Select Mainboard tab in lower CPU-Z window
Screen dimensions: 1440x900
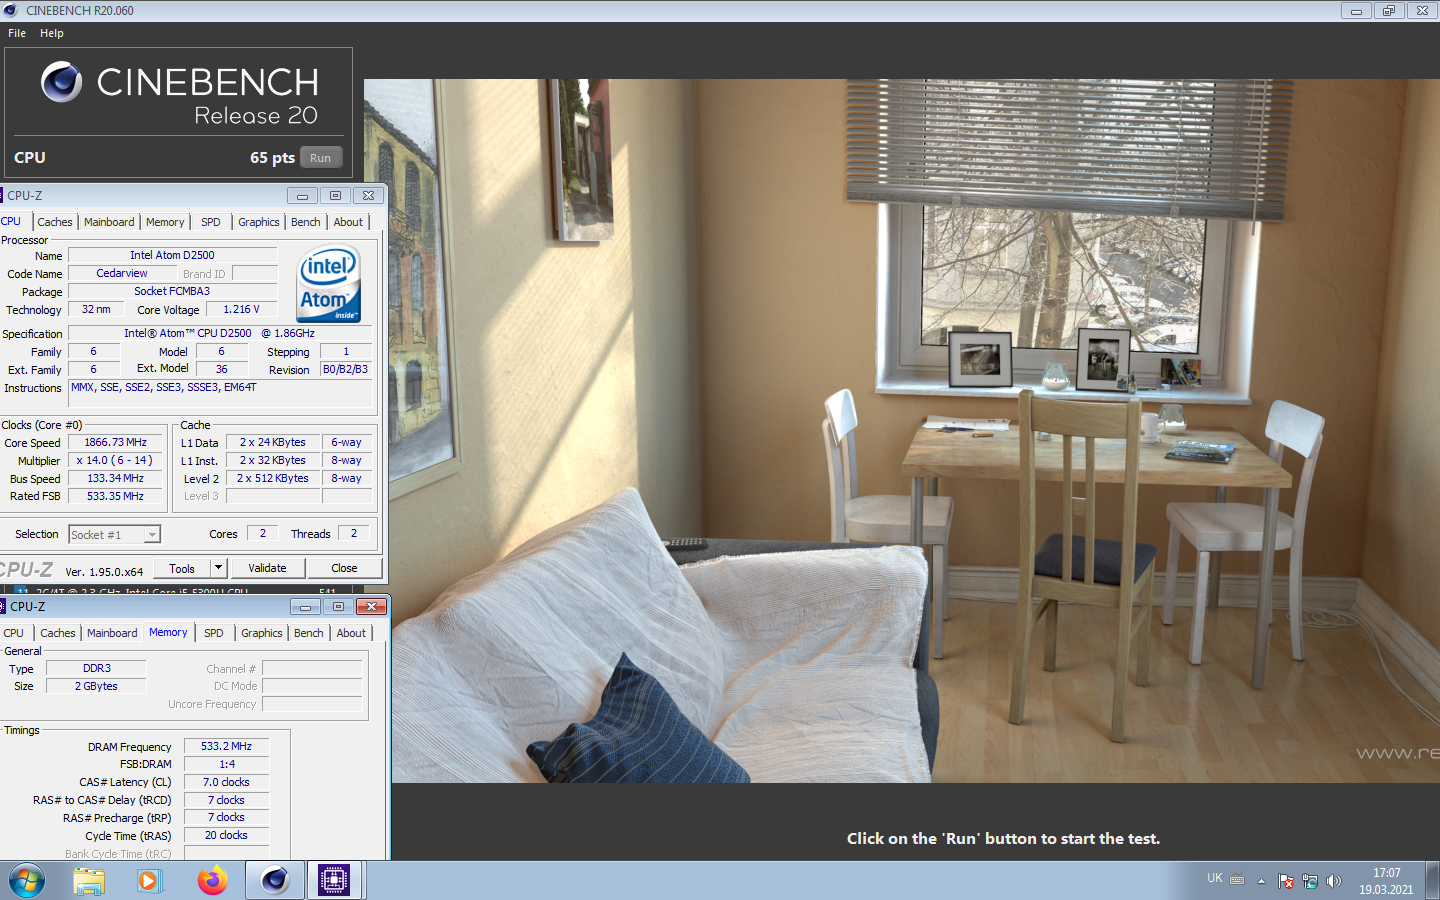[112, 633]
